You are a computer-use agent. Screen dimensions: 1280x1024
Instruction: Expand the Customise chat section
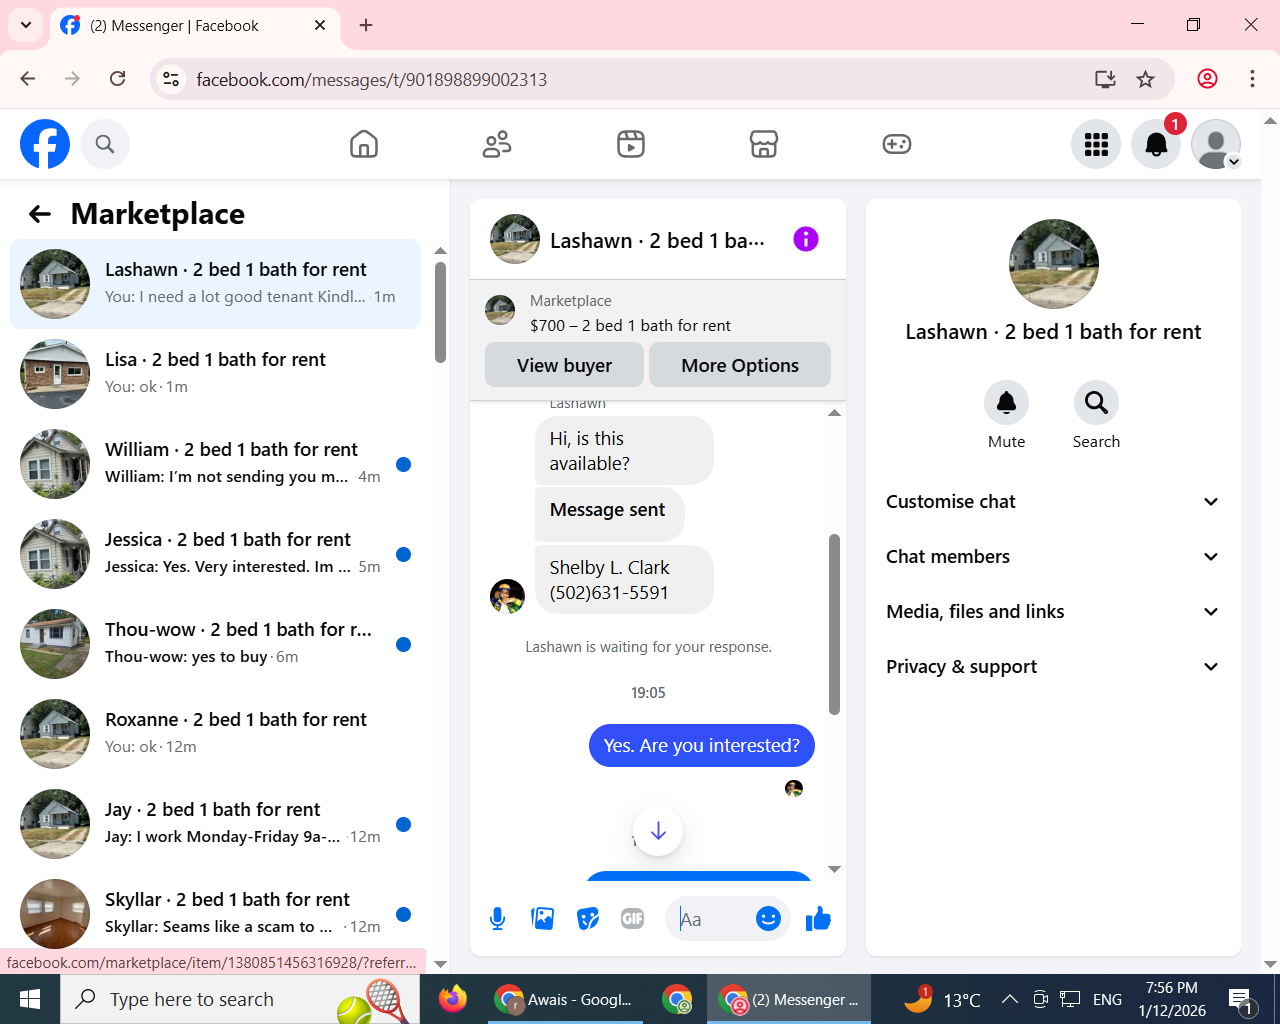pyautogui.click(x=1053, y=502)
